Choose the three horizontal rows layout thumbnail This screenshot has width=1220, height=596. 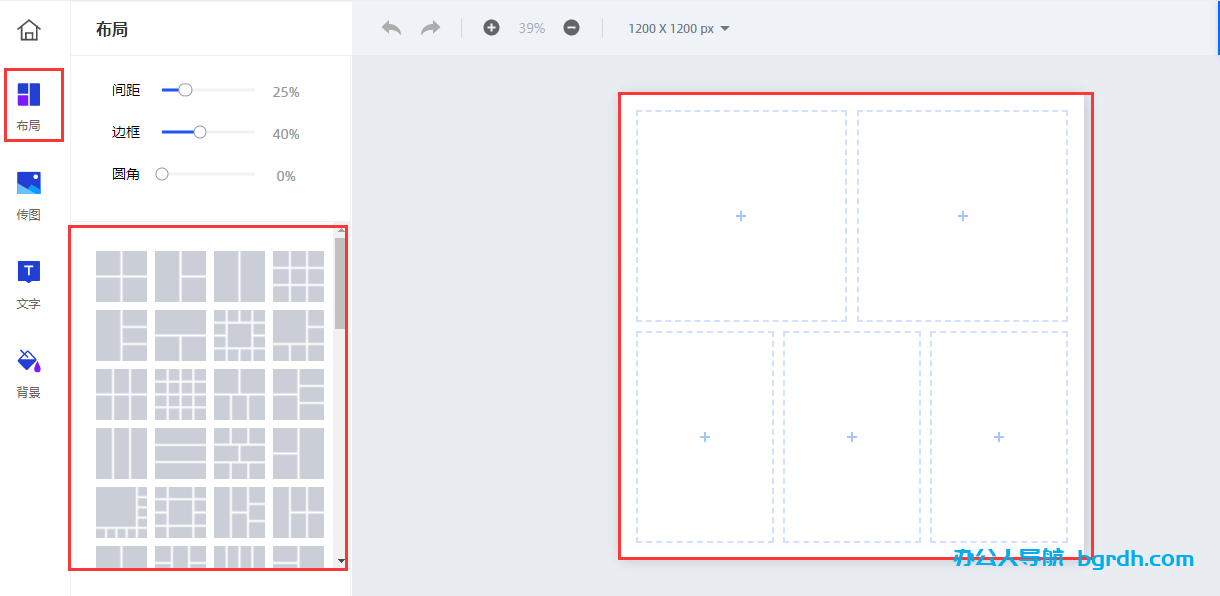180,453
